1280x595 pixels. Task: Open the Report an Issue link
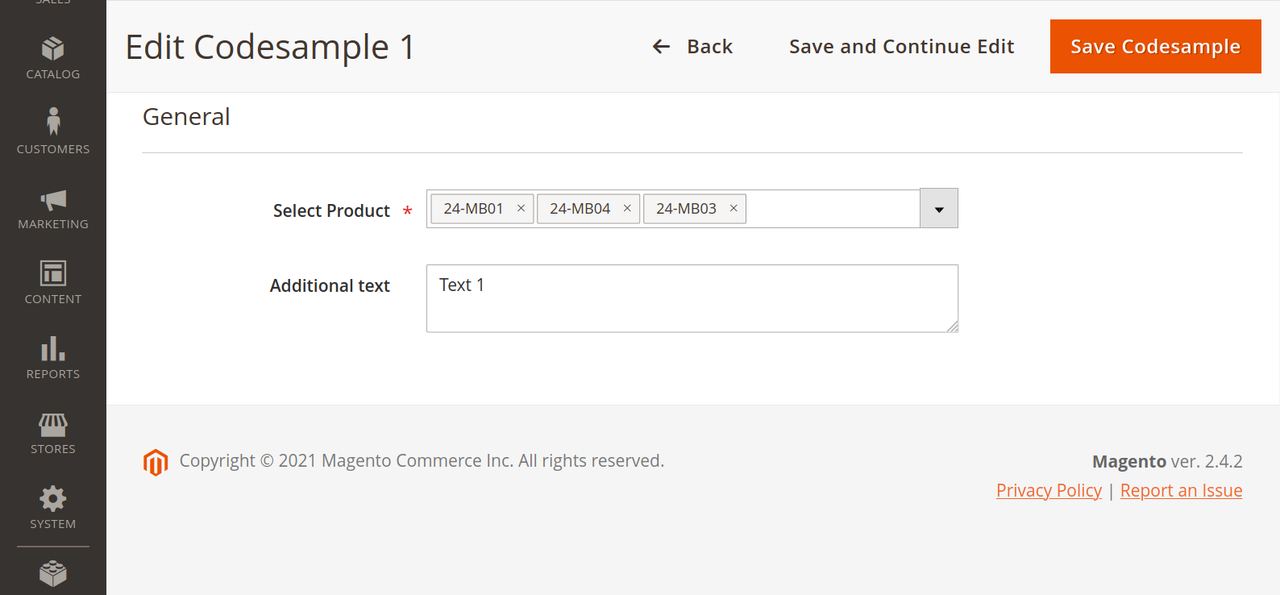[1181, 491]
